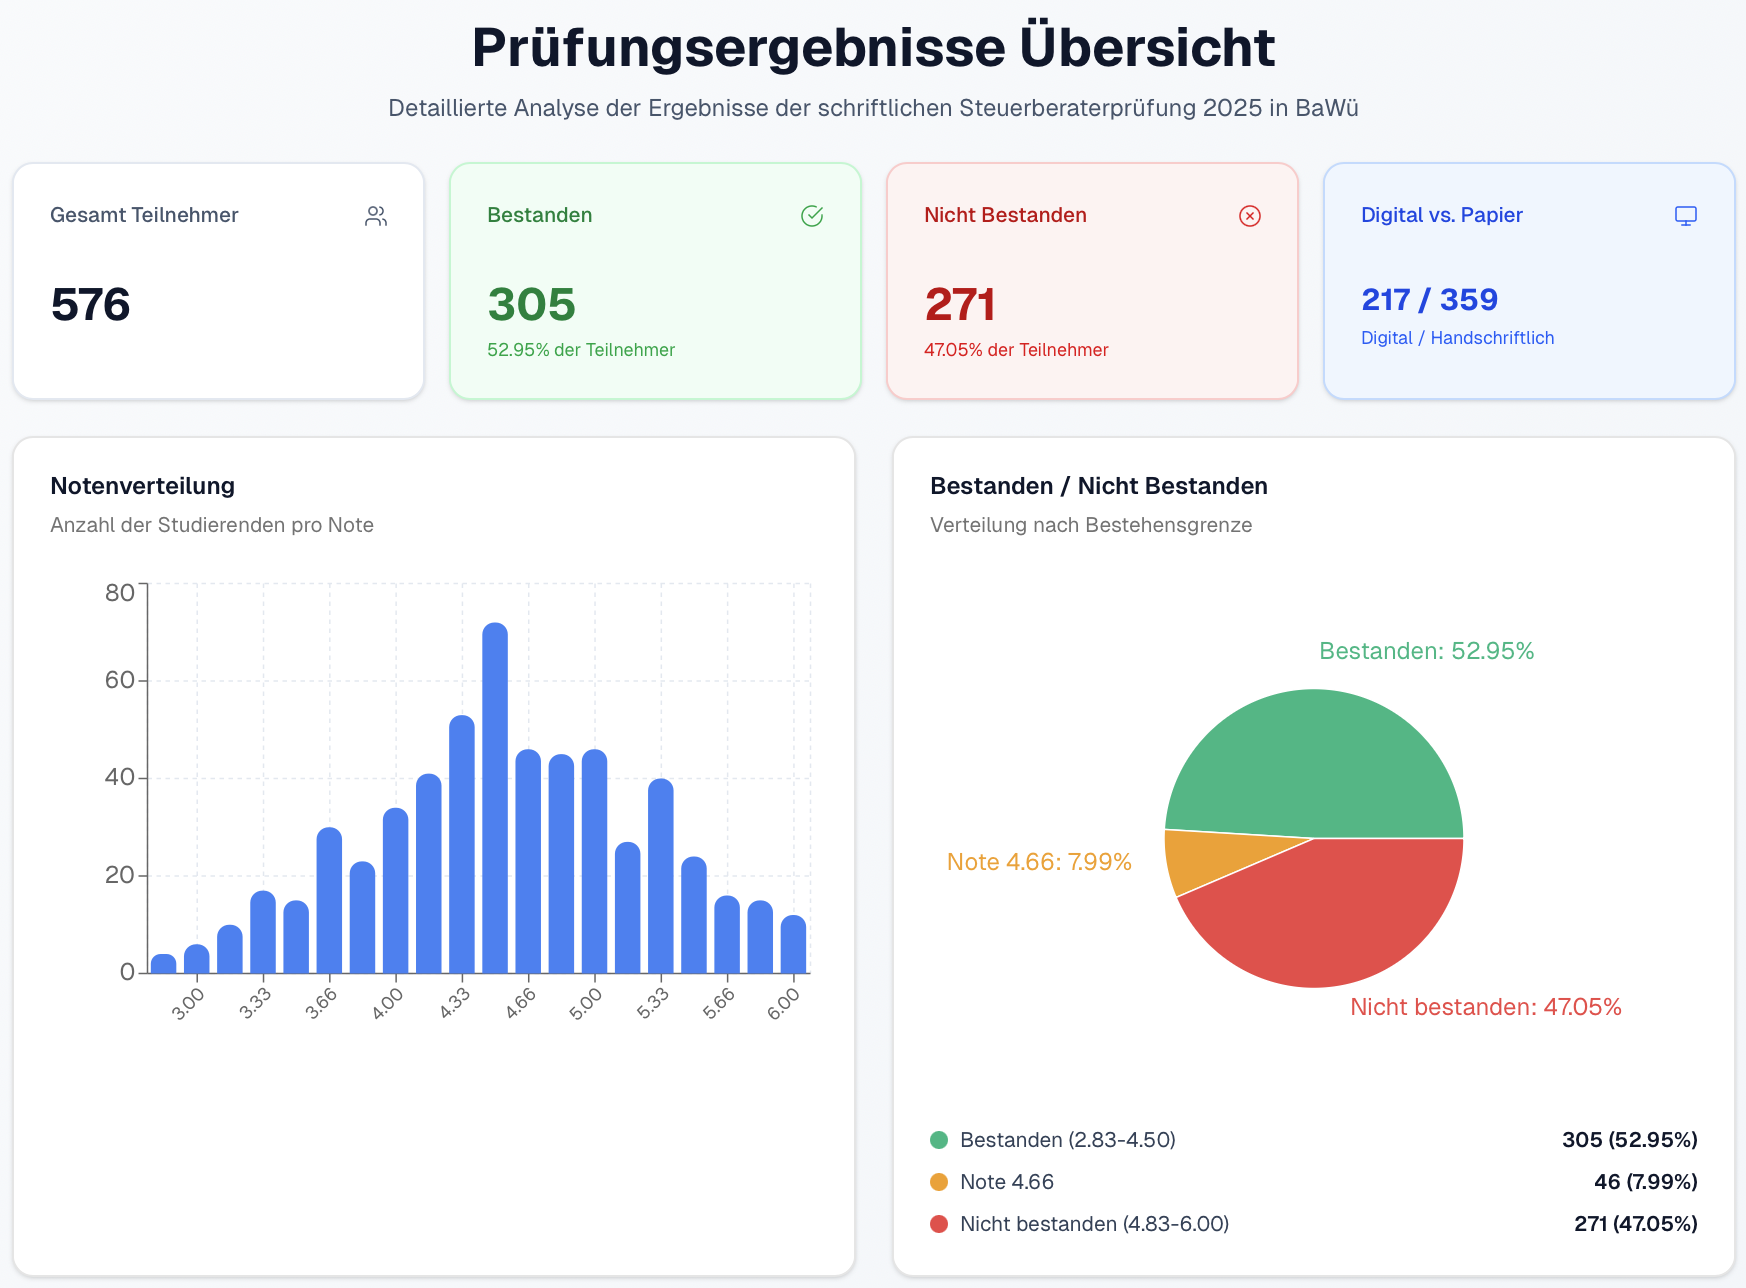Viewport: 1746px width, 1288px height.
Task: Click the green checkmark icon on Bestanden card
Action: 812,215
